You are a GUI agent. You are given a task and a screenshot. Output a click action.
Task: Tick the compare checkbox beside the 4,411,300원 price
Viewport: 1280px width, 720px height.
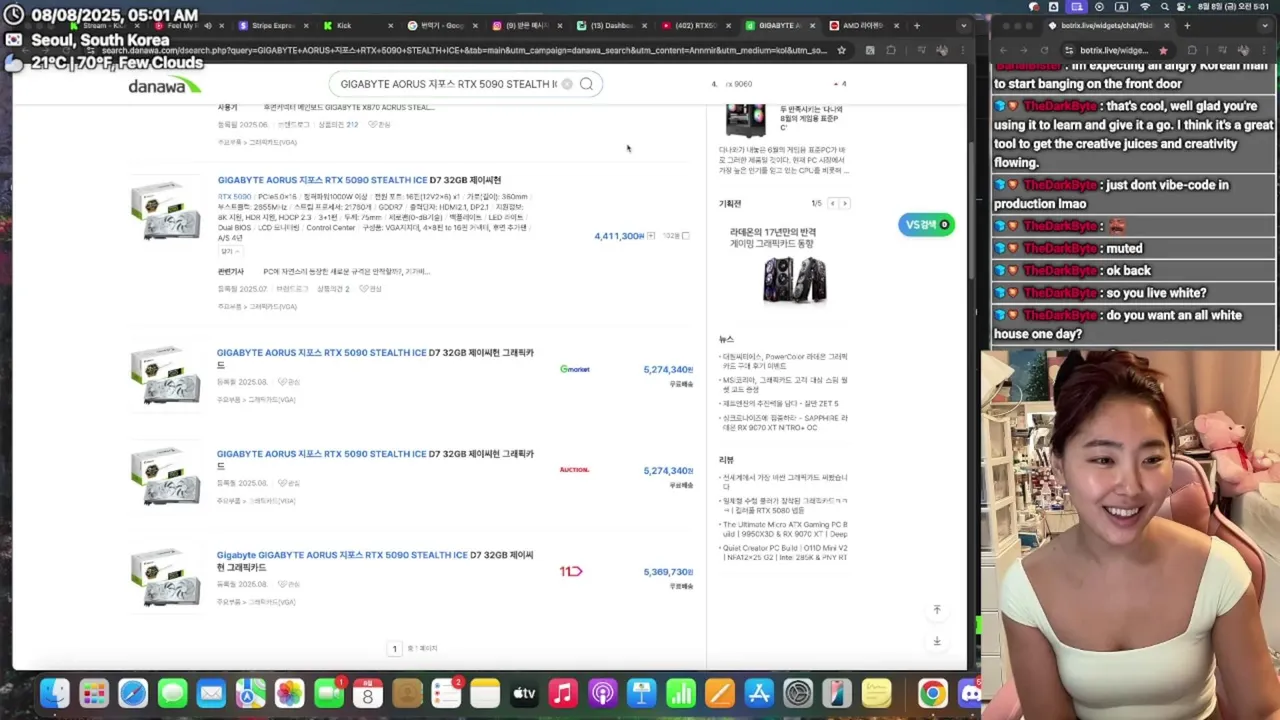(x=685, y=236)
